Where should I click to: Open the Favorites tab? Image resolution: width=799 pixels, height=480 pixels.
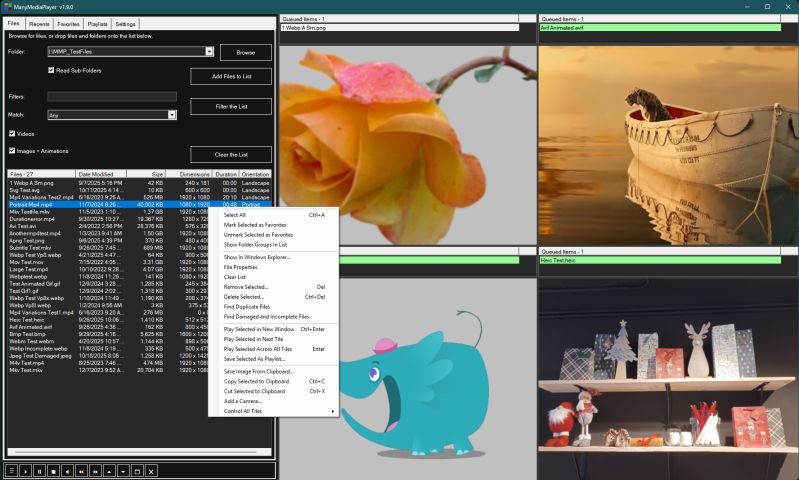68,24
